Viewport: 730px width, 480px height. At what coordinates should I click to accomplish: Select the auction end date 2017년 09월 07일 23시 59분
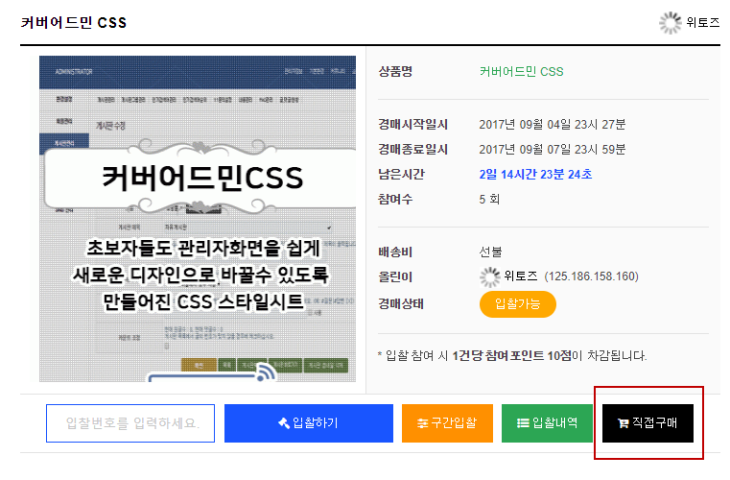pos(553,150)
